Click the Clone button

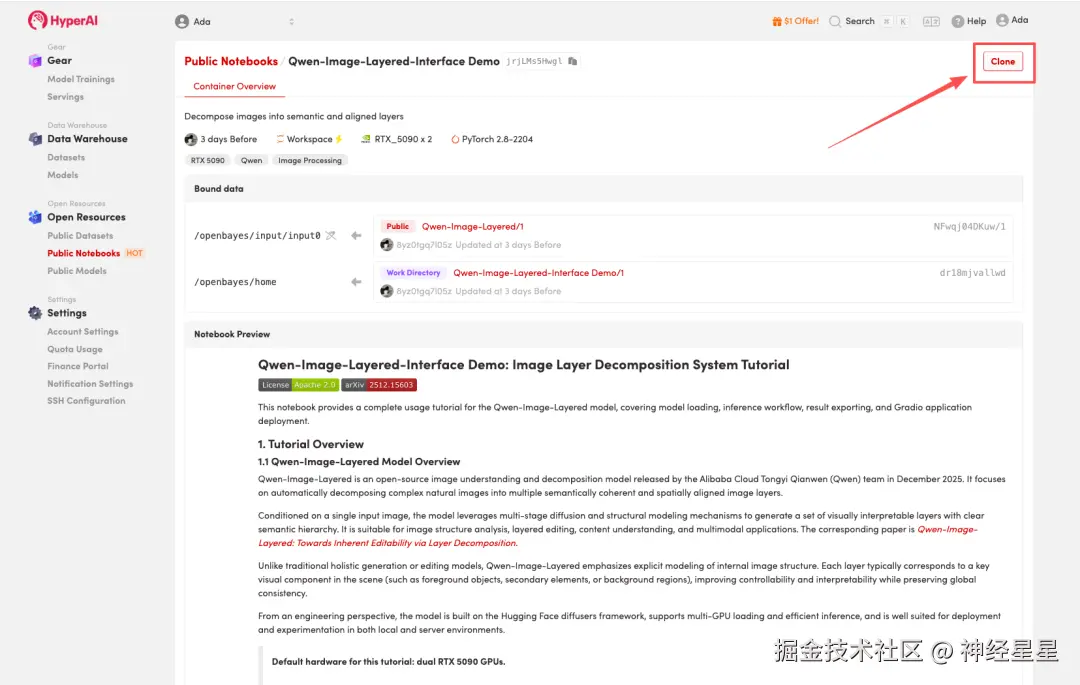(1002, 61)
